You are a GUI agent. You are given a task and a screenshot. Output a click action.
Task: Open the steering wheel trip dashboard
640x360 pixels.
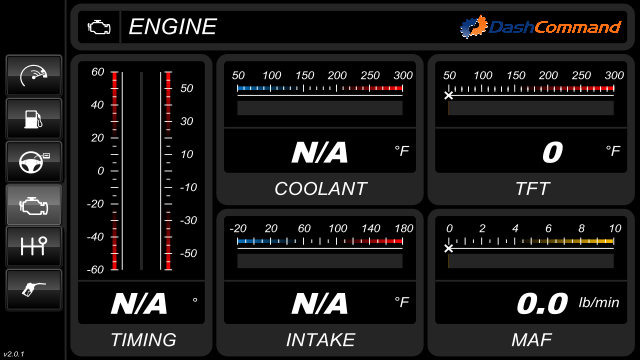(33, 162)
